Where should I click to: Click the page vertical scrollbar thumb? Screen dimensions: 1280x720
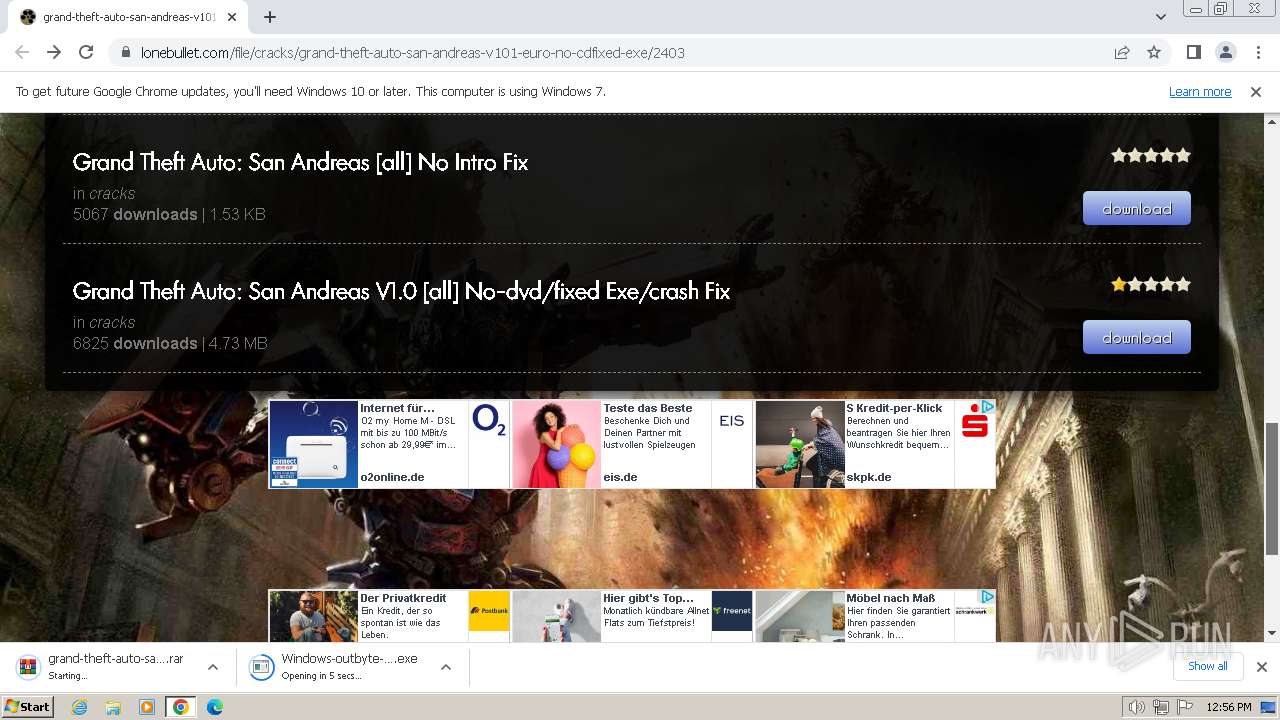point(1272,488)
